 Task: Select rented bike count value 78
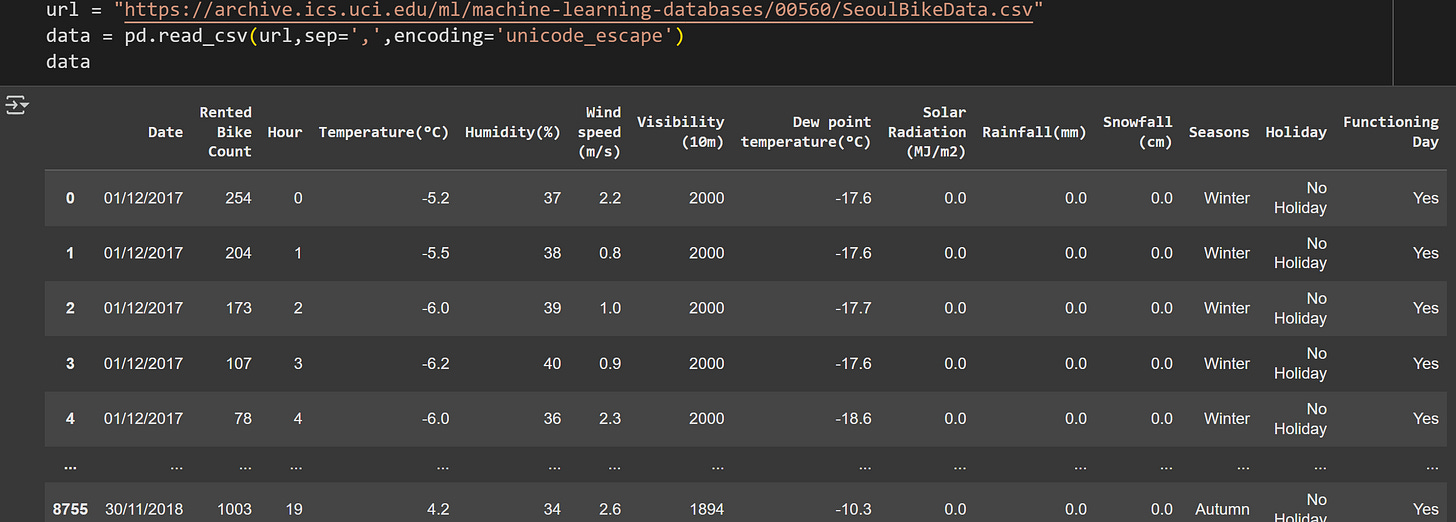tap(243, 418)
